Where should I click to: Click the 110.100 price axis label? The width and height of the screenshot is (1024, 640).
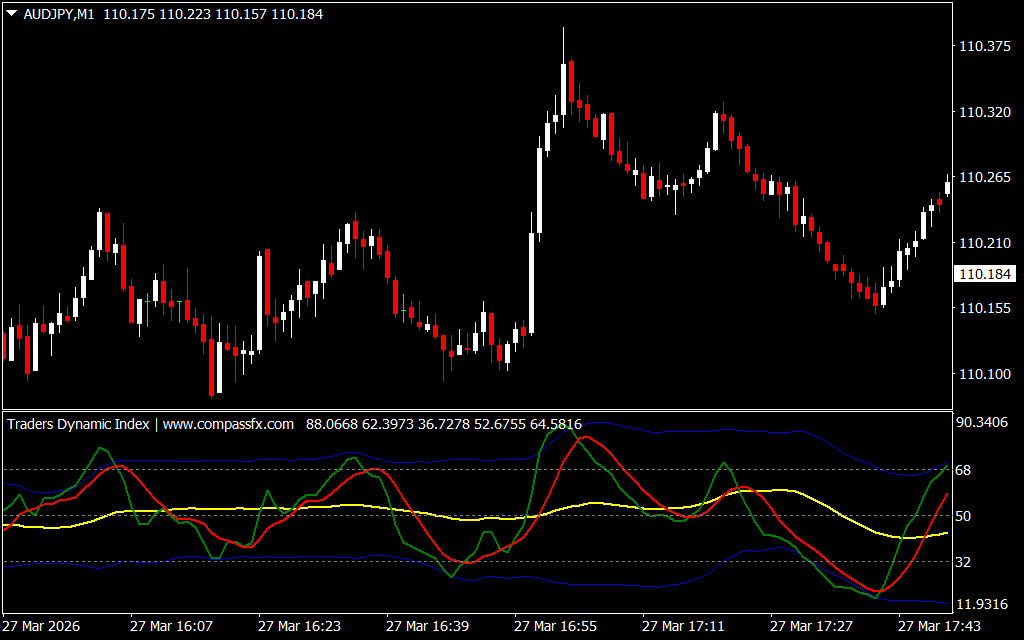tap(984, 374)
